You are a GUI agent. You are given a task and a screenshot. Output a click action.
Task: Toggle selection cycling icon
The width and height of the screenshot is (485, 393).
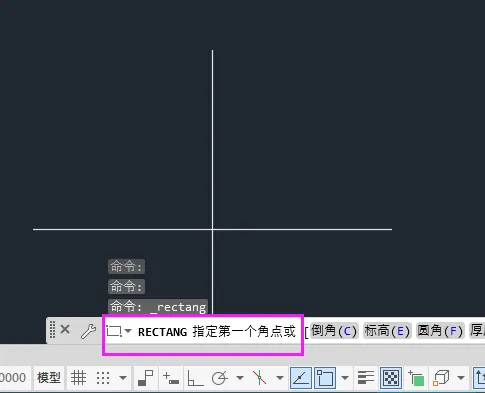coord(416,378)
